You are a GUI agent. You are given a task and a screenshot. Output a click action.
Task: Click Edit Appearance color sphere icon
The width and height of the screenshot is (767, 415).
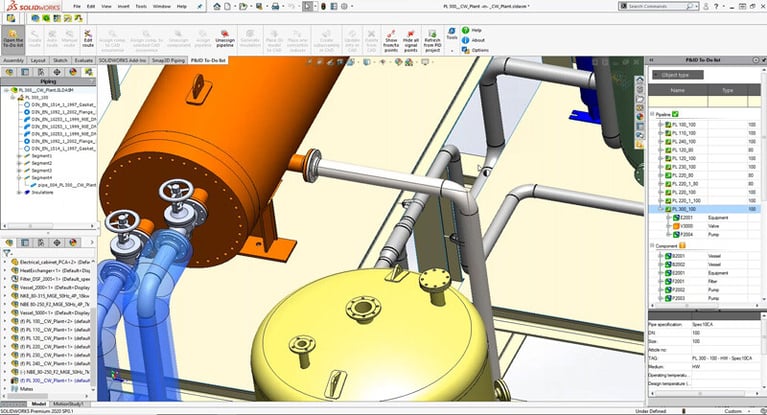tap(398, 62)
